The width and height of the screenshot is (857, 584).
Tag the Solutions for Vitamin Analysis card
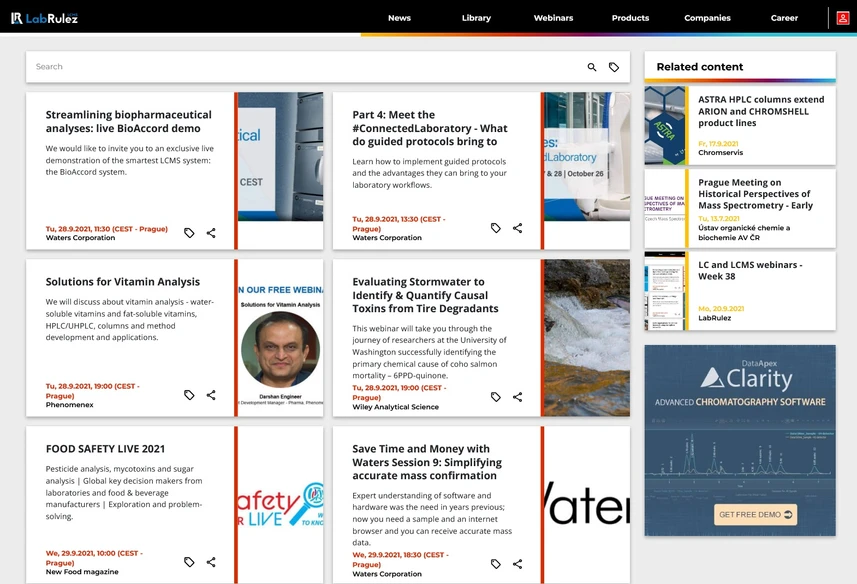point(189,395)
